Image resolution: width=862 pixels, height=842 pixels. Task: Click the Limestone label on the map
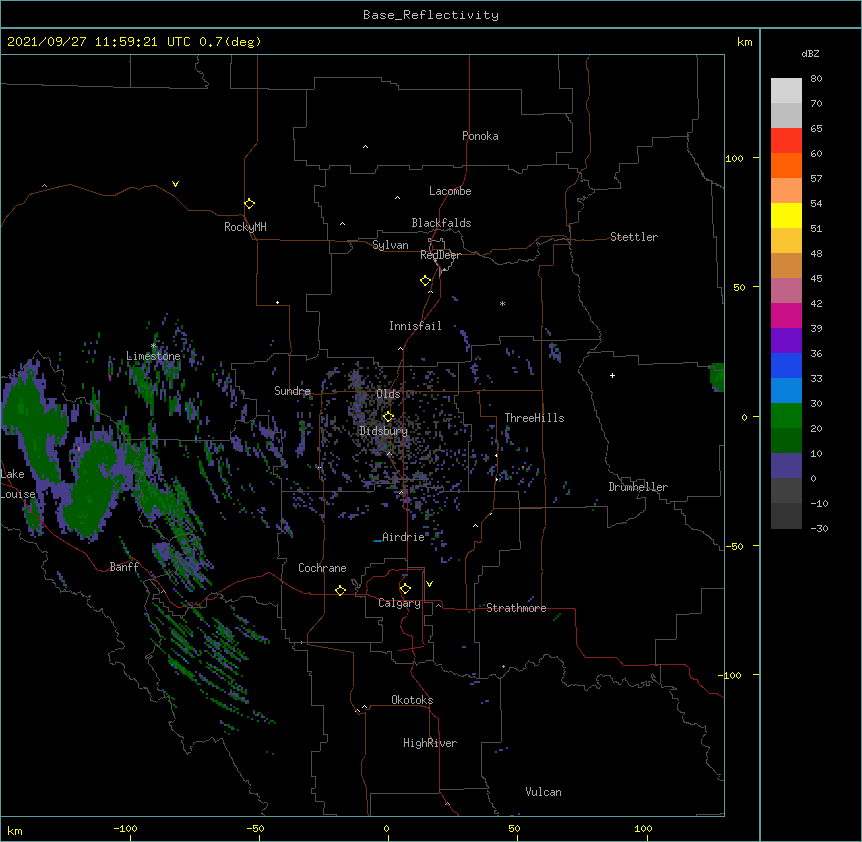coord(153,356)
